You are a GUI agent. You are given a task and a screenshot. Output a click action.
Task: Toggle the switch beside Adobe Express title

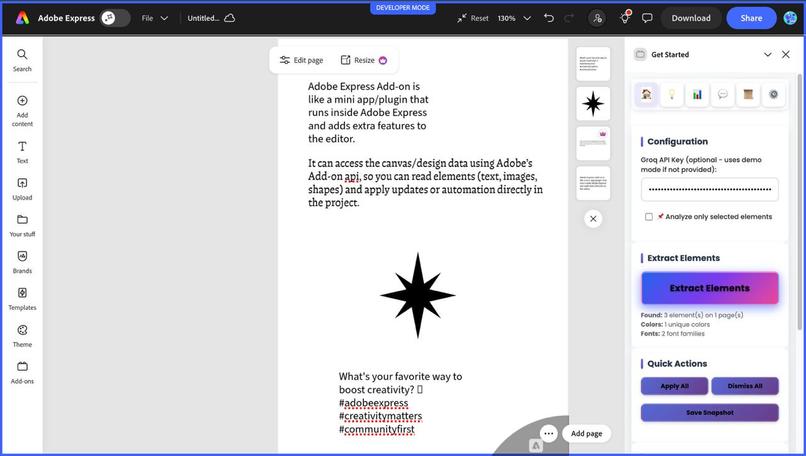click(115, 18)
